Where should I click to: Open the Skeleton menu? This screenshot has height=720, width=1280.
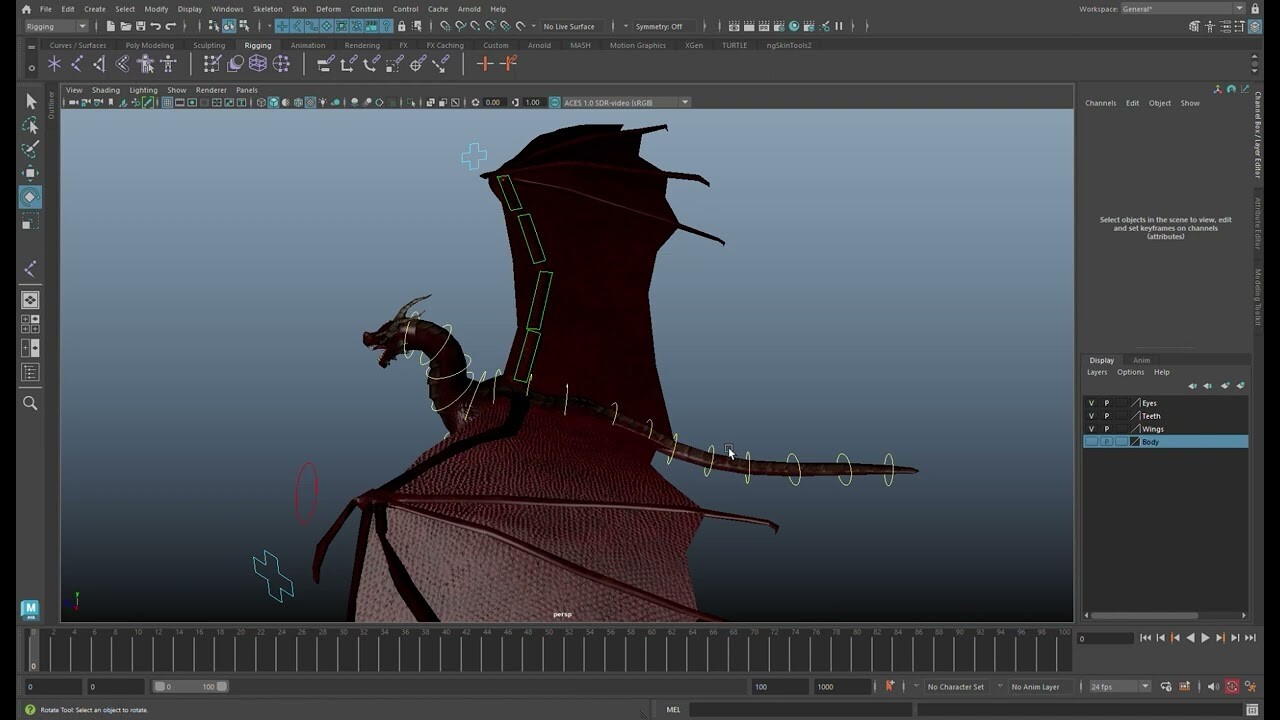click(x=266, y=8)
